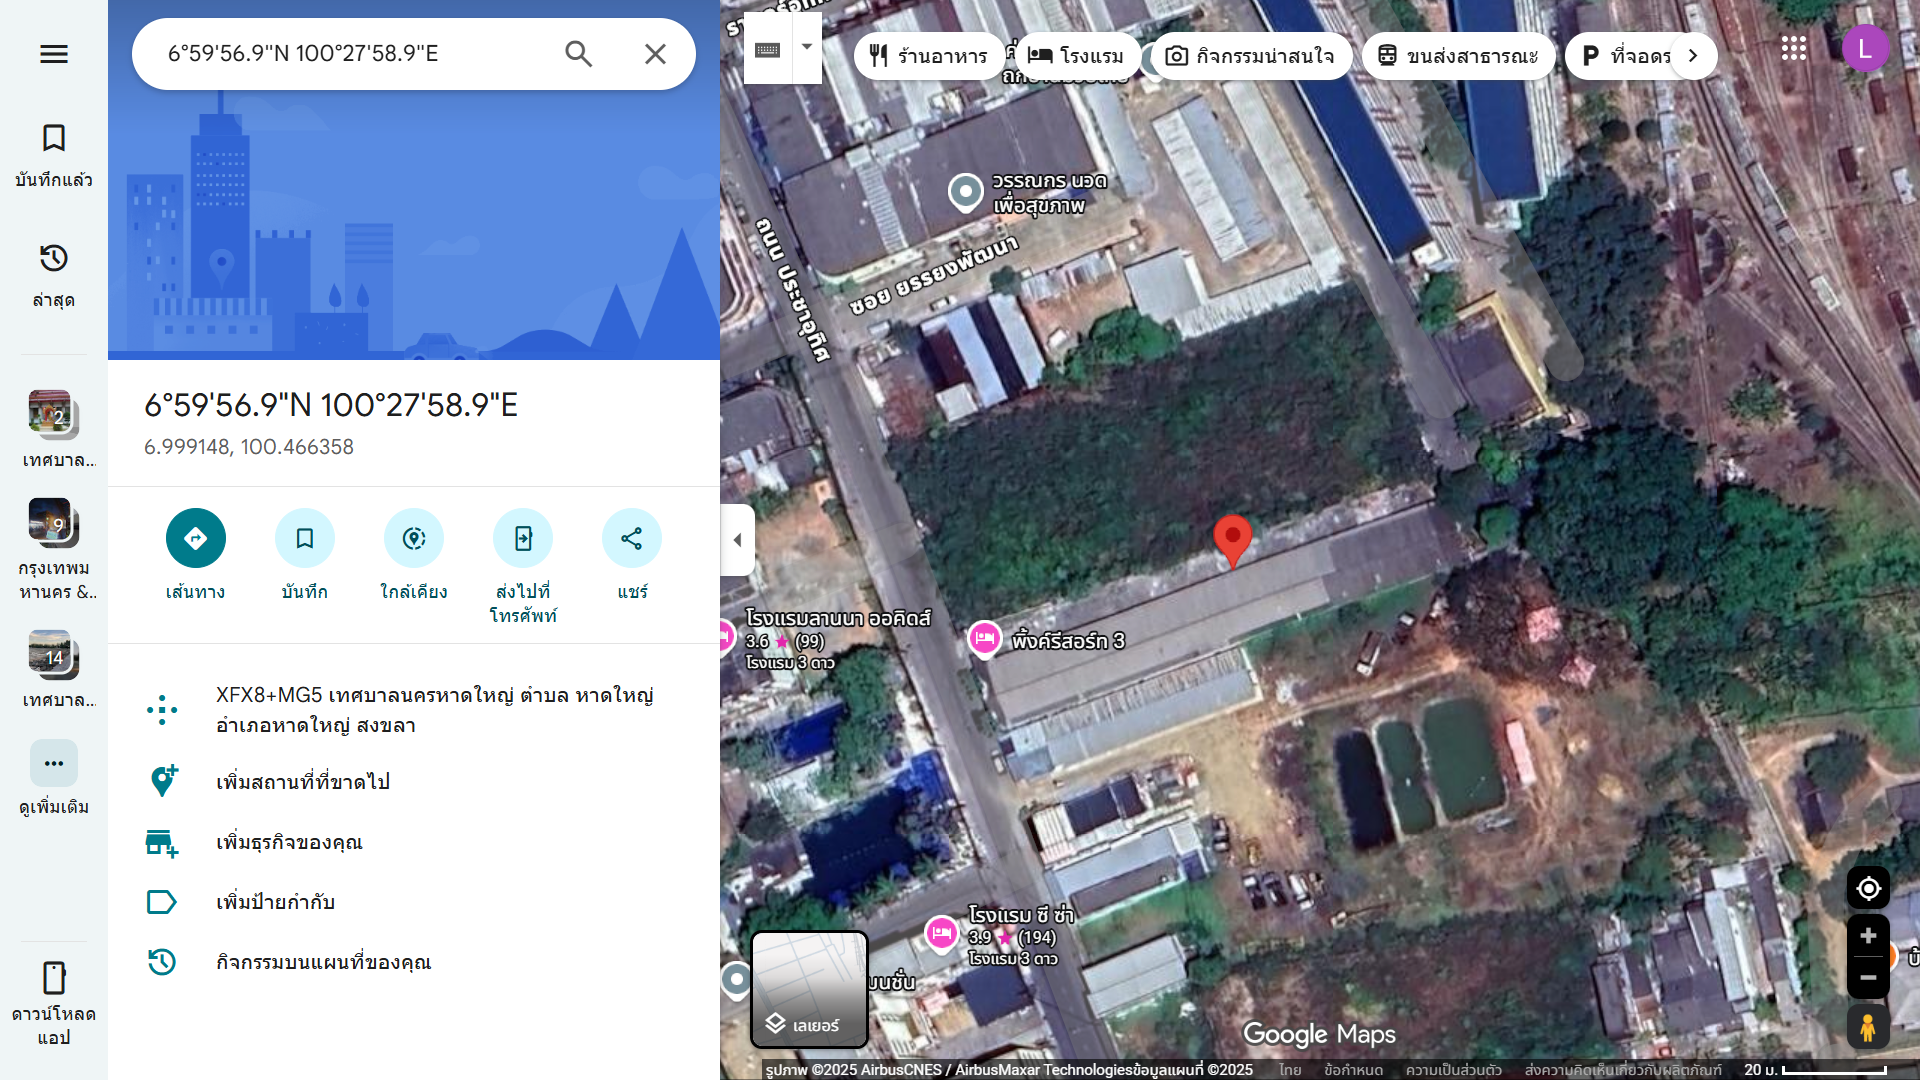Select the โรงแรม (hotels) category

(1076, 56)
